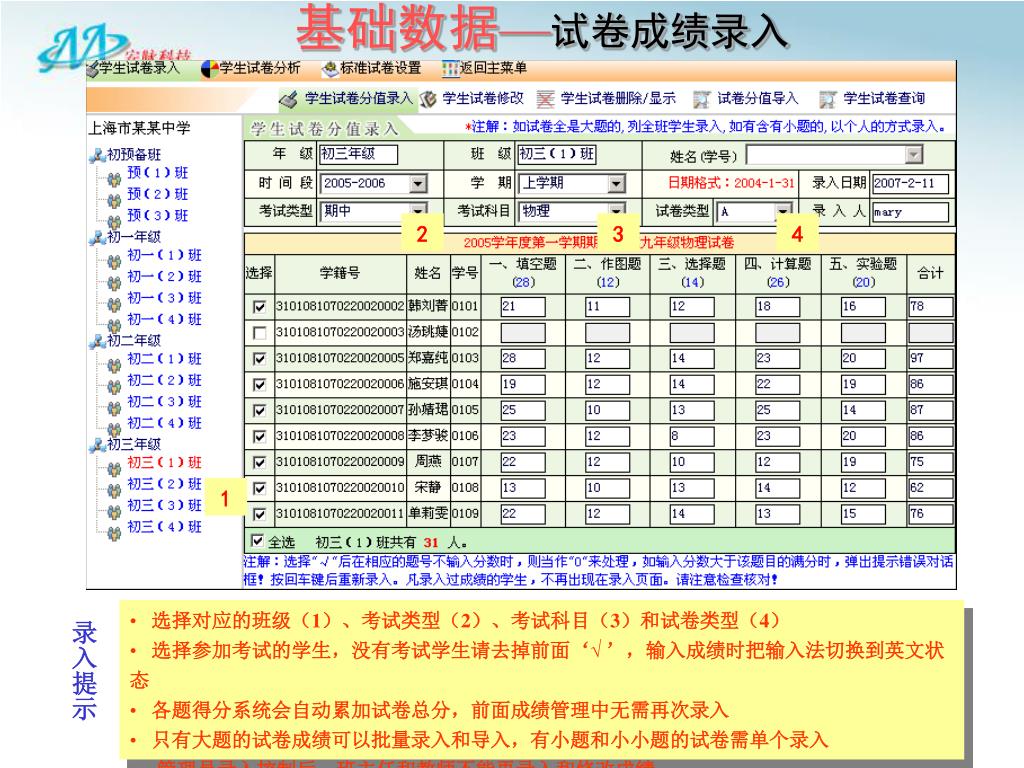Viewport: 1024px width, 768px height.
Task: Click the 初预备班 grade group icon
Action: pos(98,155)
